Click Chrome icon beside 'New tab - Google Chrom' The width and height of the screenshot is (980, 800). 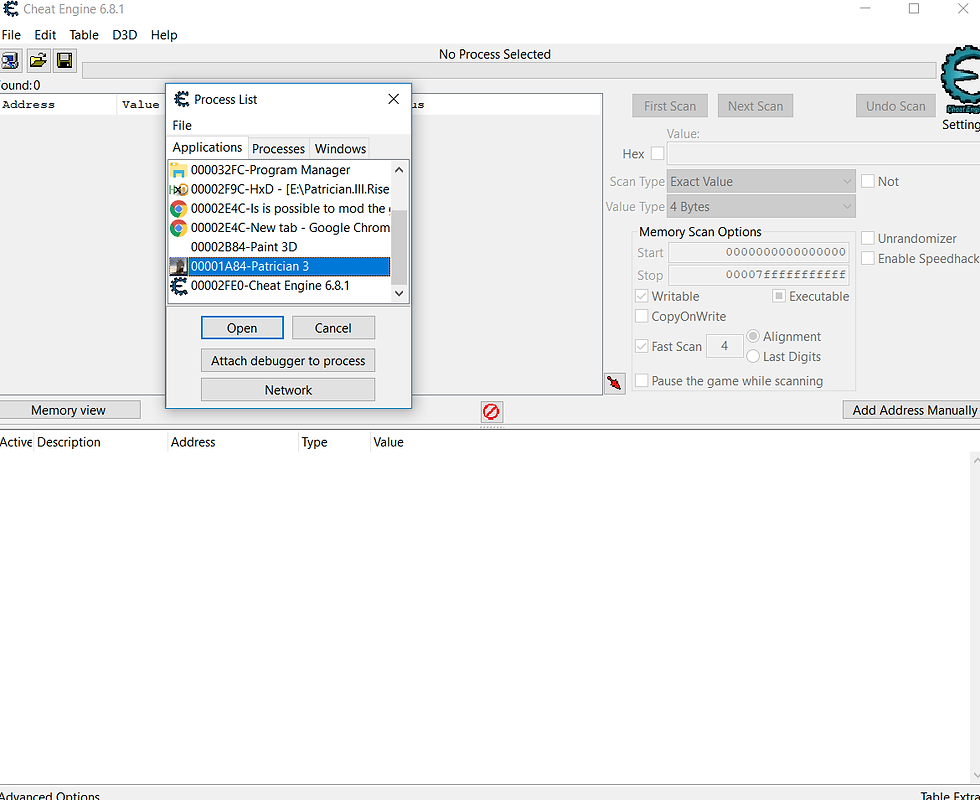tap(179, 228)
